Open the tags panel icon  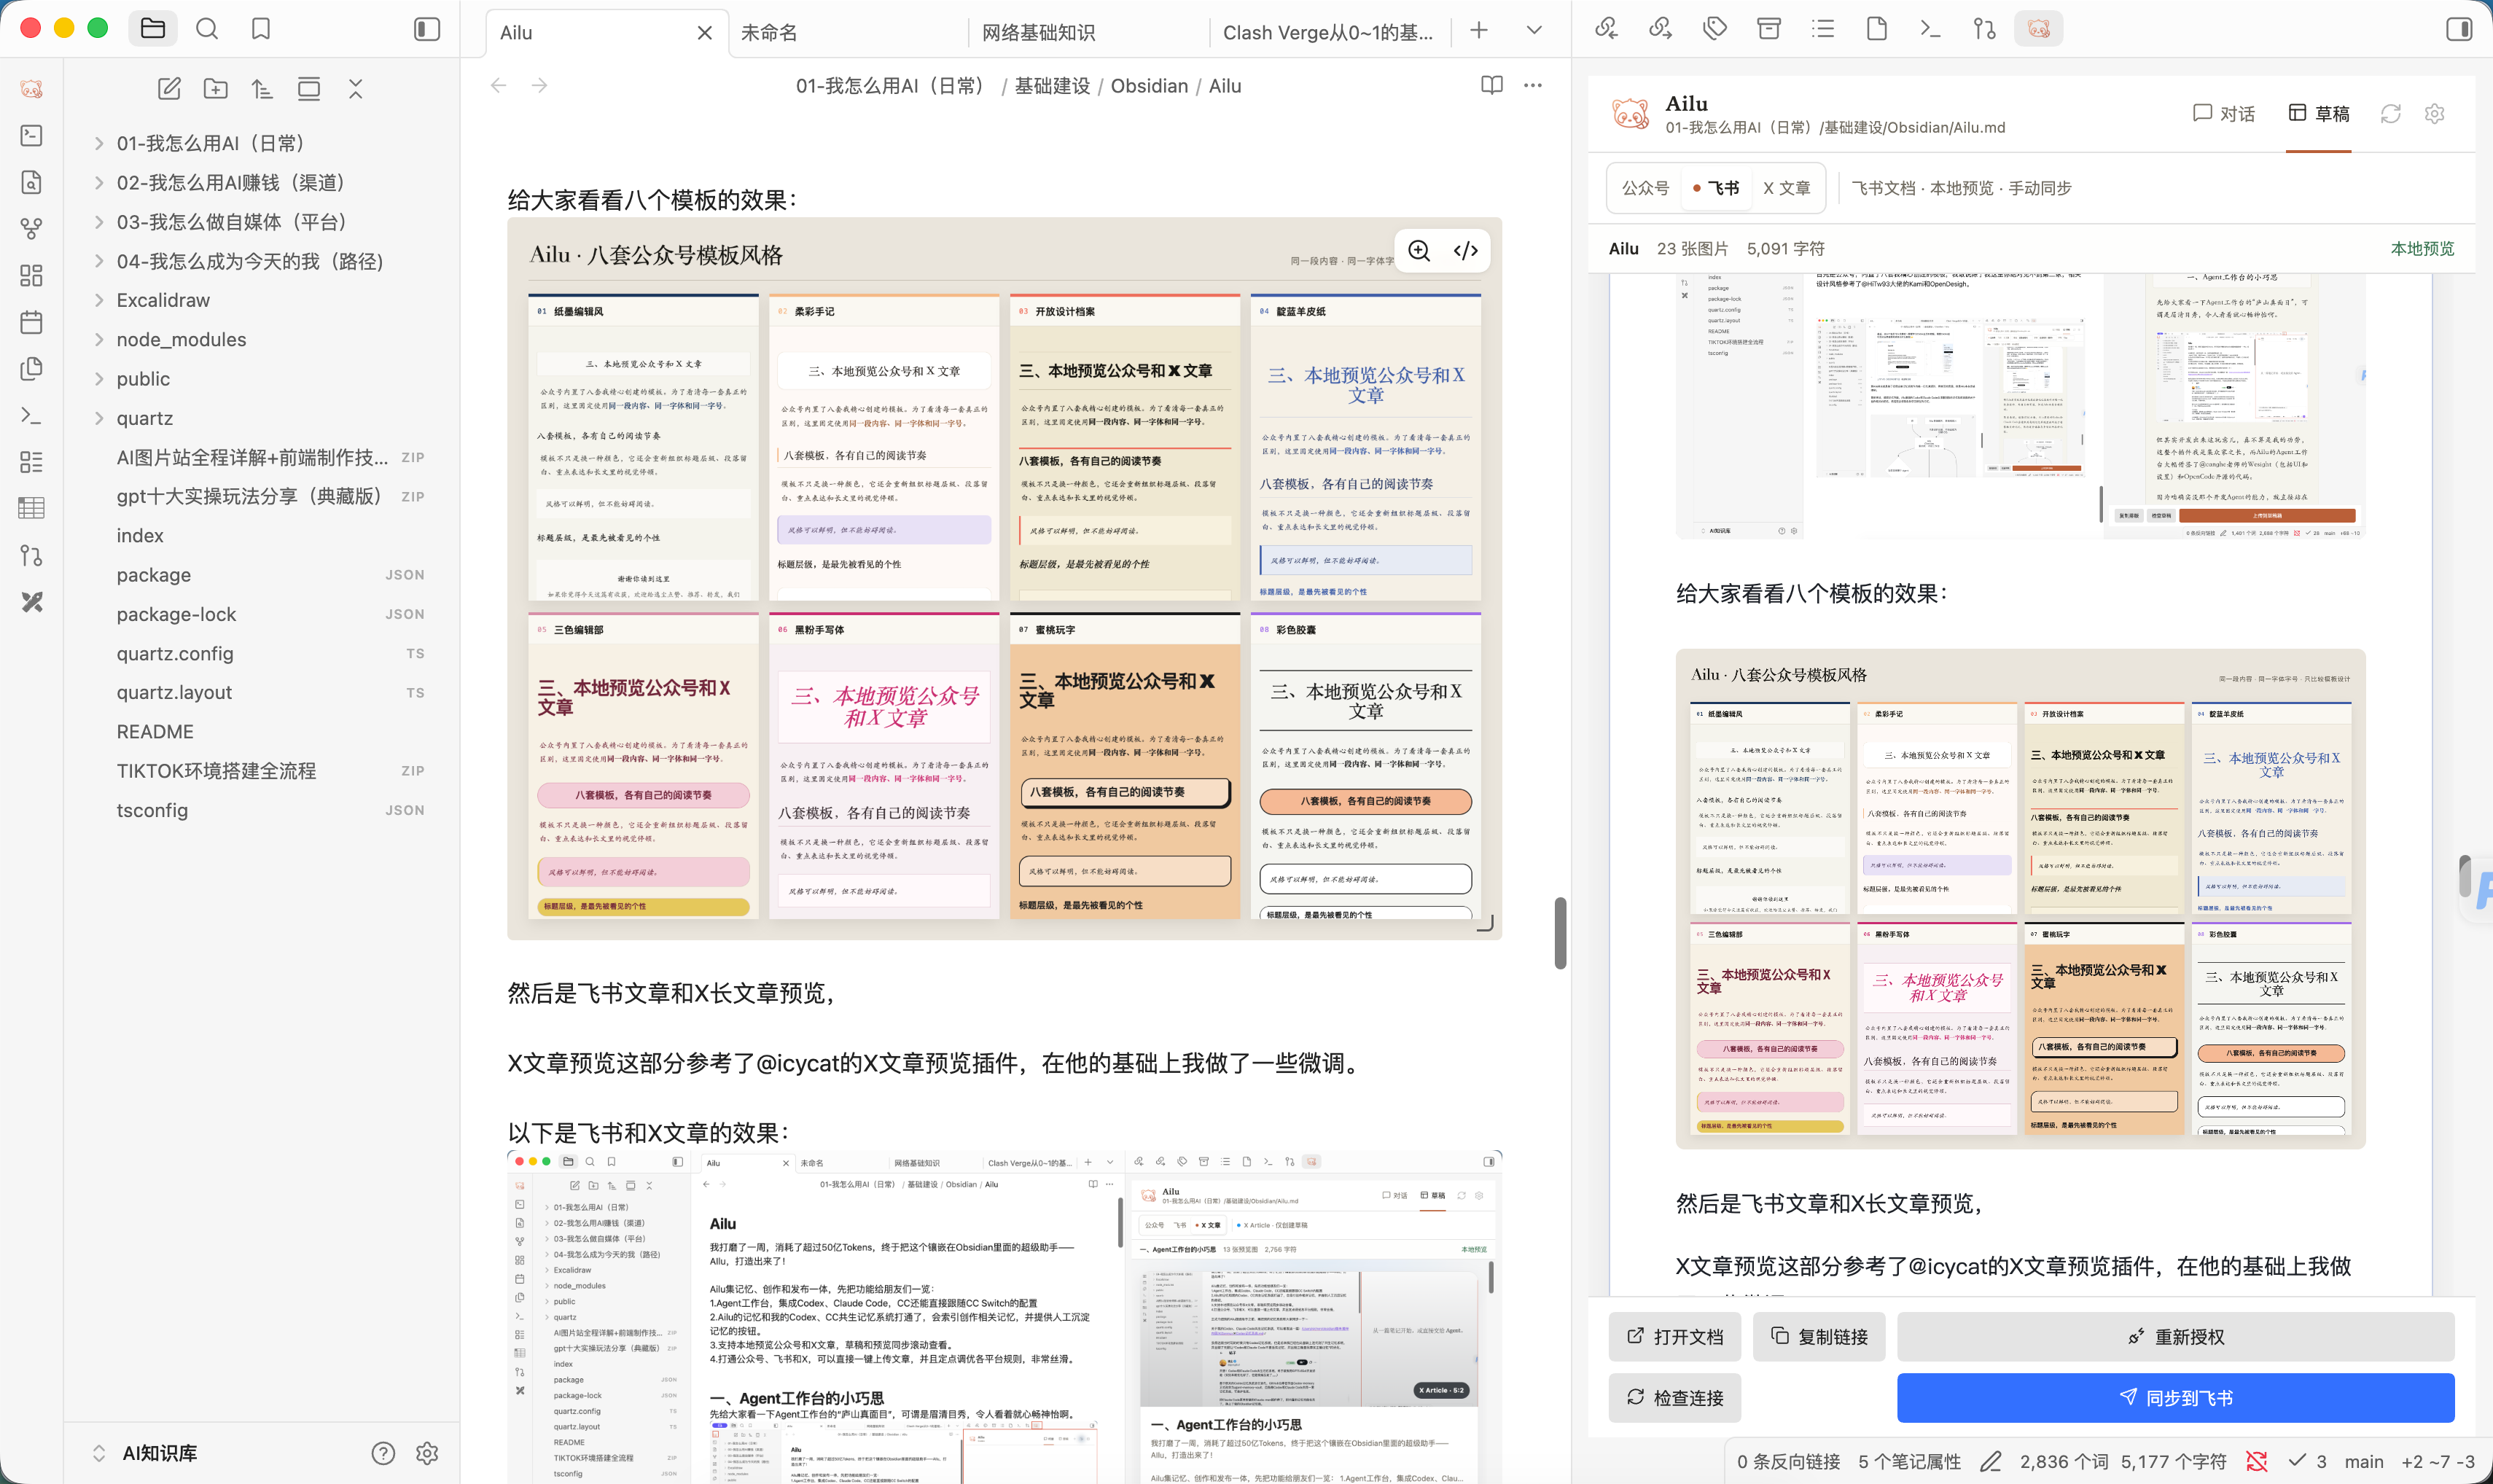tap(1715, 29)
